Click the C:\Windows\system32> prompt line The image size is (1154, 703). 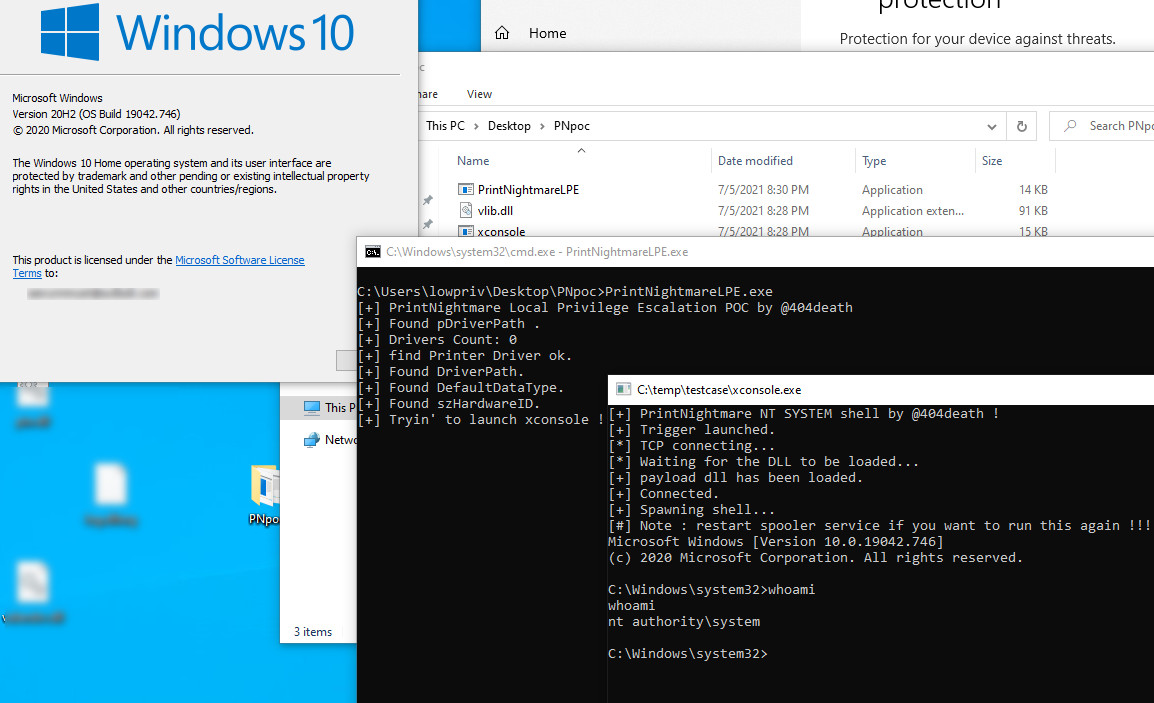point(687,654)
